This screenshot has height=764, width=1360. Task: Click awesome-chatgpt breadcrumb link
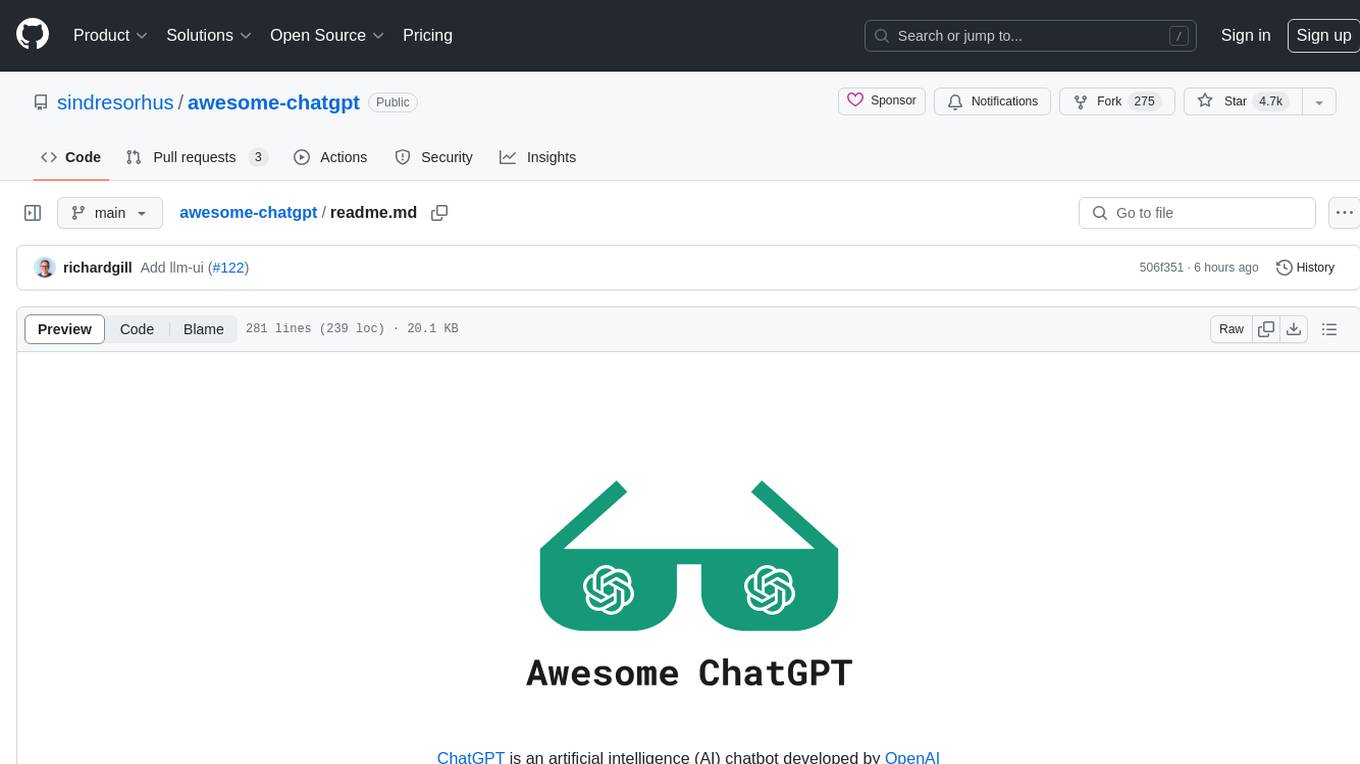[248, 212]
